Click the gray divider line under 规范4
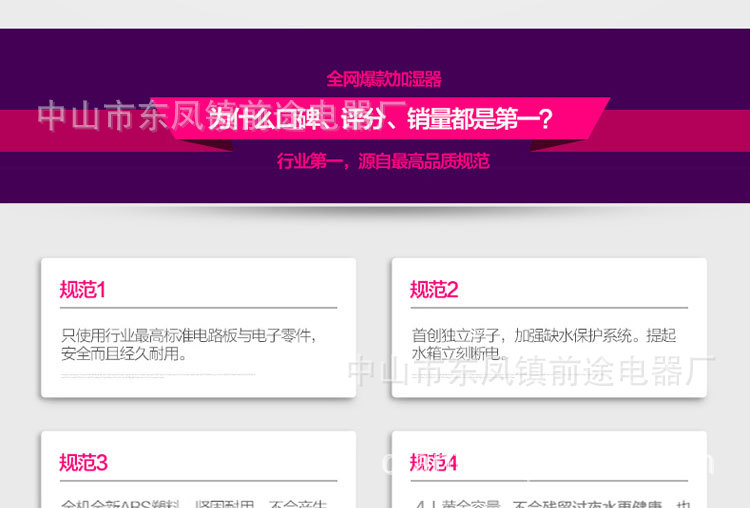Screen dimensions: 750x508 (549, 481)
